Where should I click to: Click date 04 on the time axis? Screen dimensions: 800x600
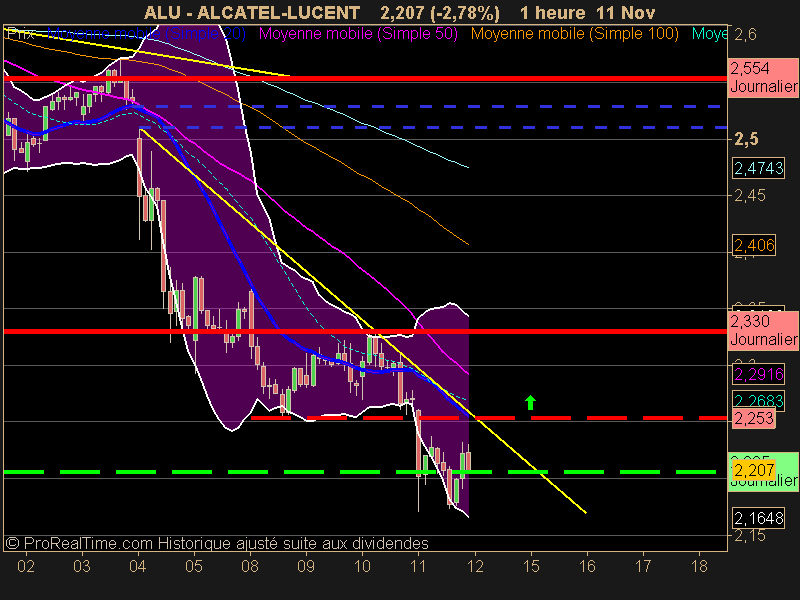click(138, 566)
